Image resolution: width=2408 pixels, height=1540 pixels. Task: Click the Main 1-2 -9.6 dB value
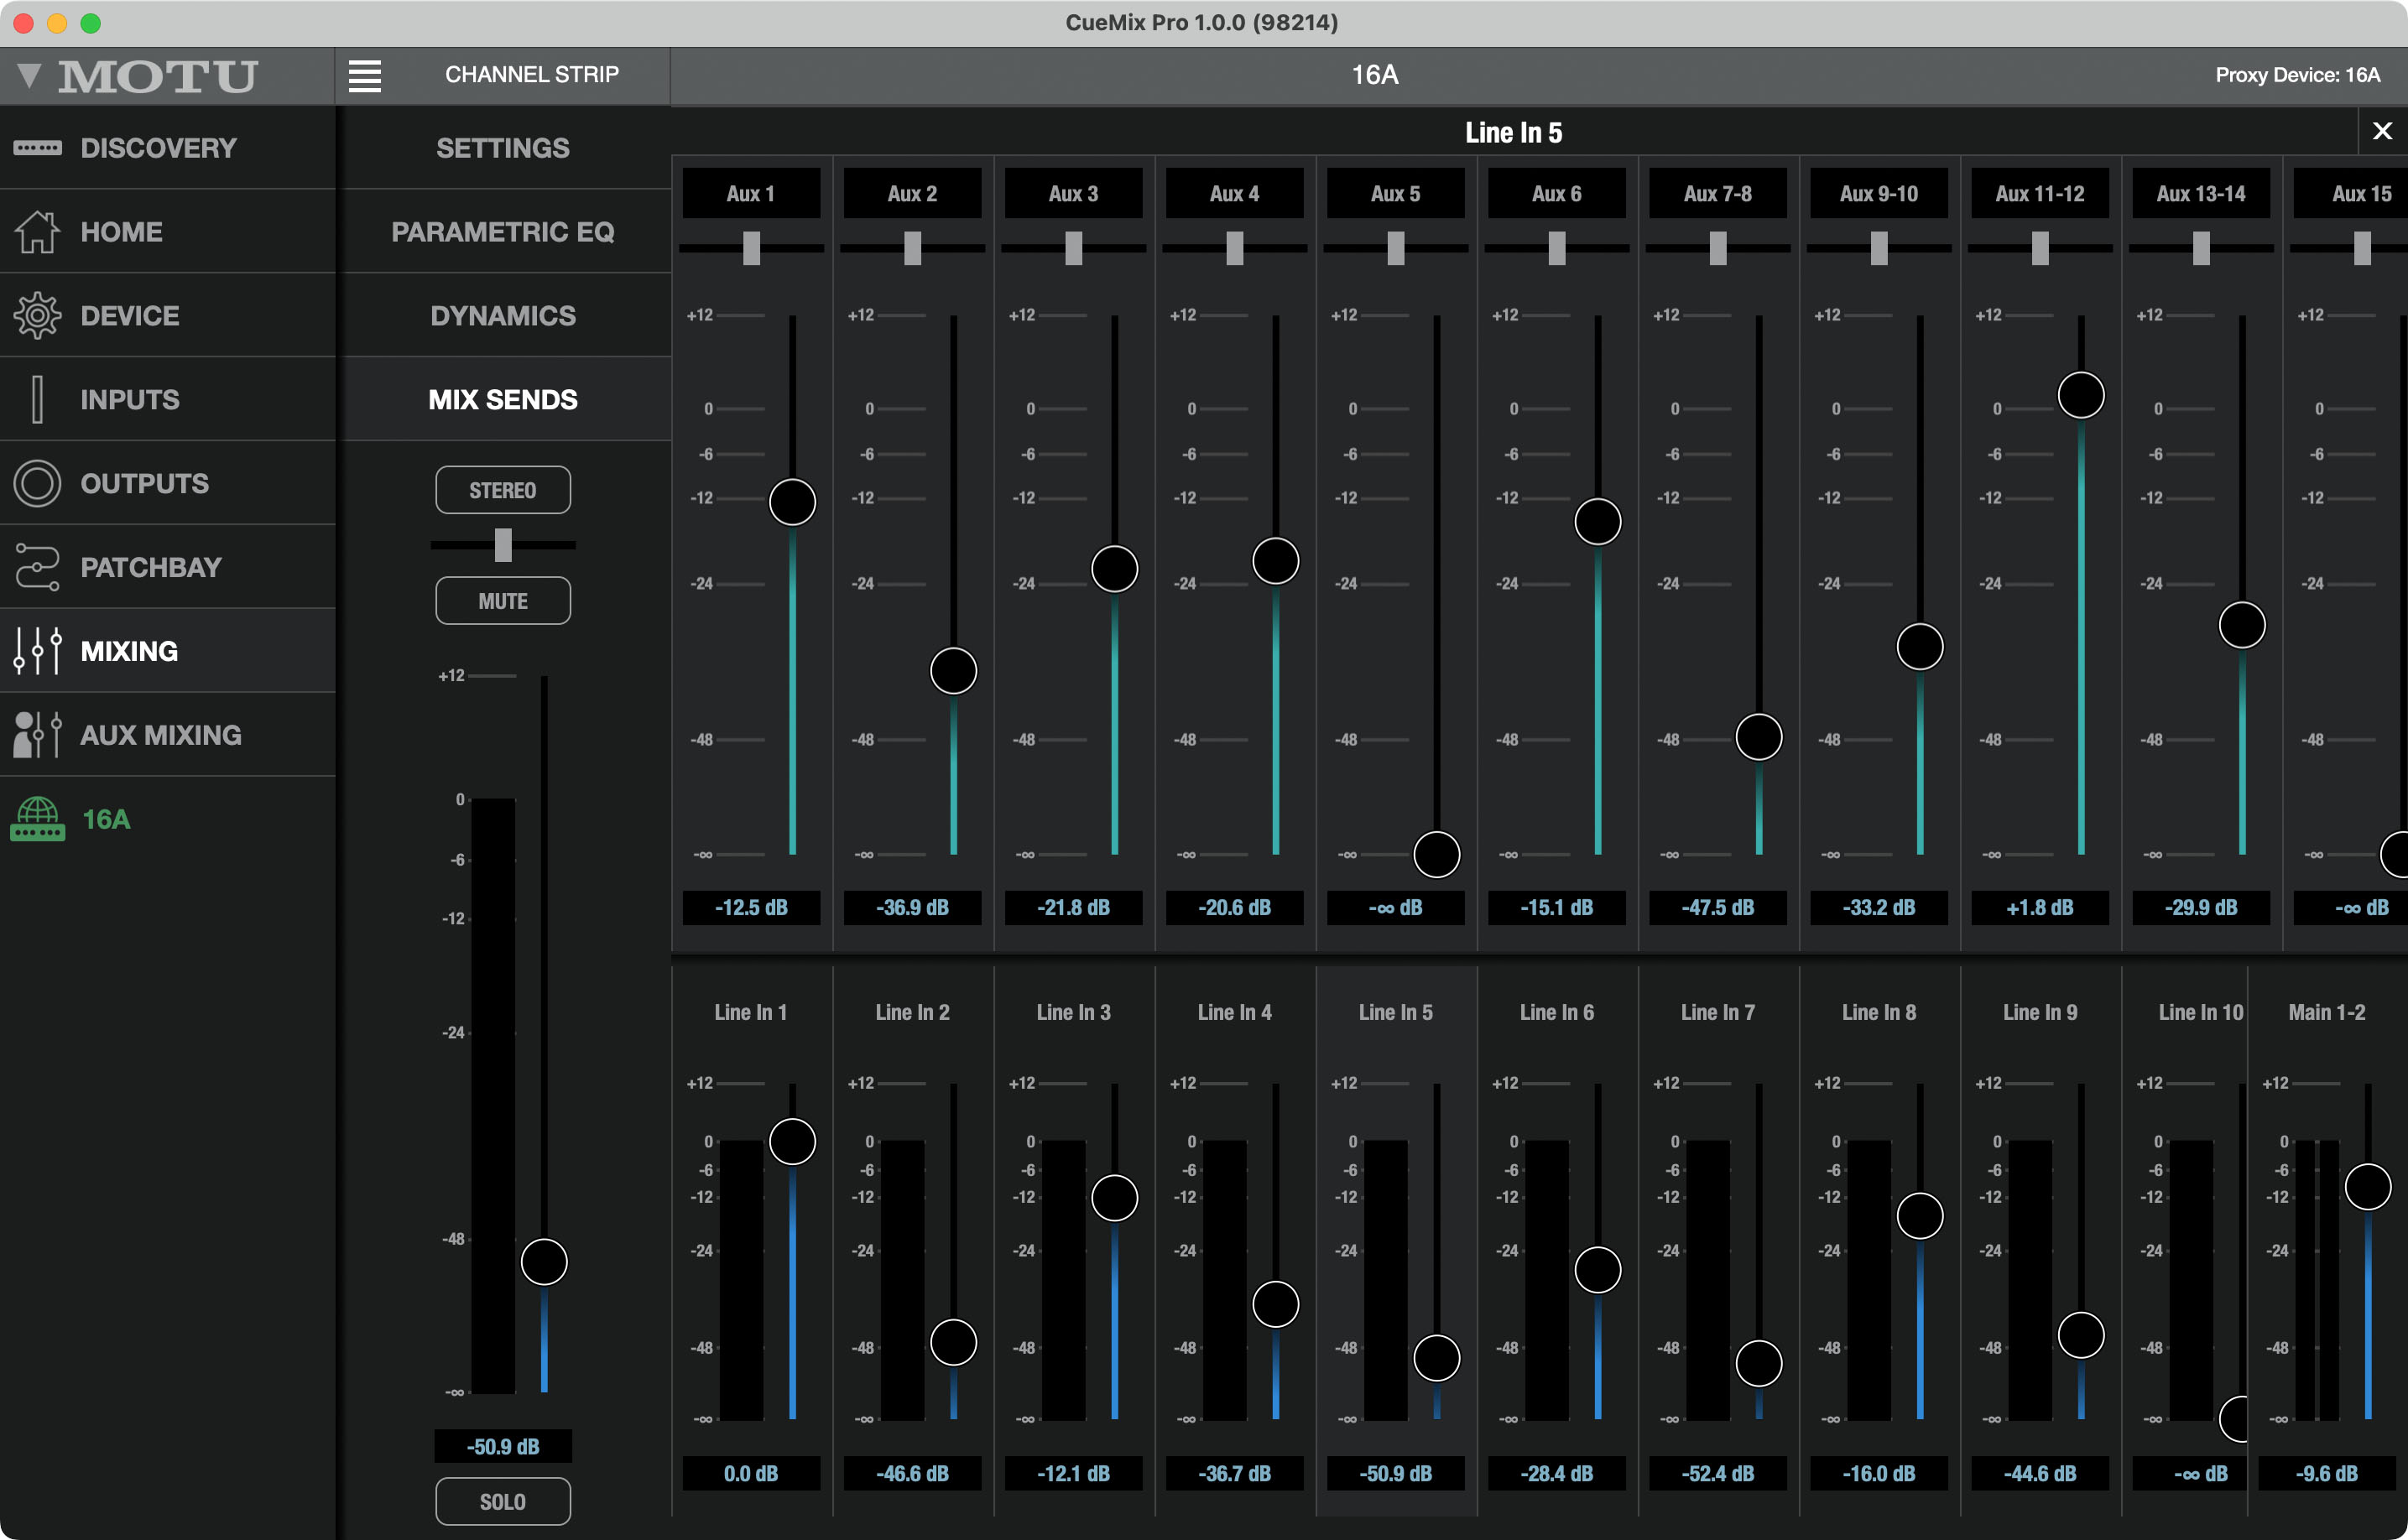pos(2327,1474)
